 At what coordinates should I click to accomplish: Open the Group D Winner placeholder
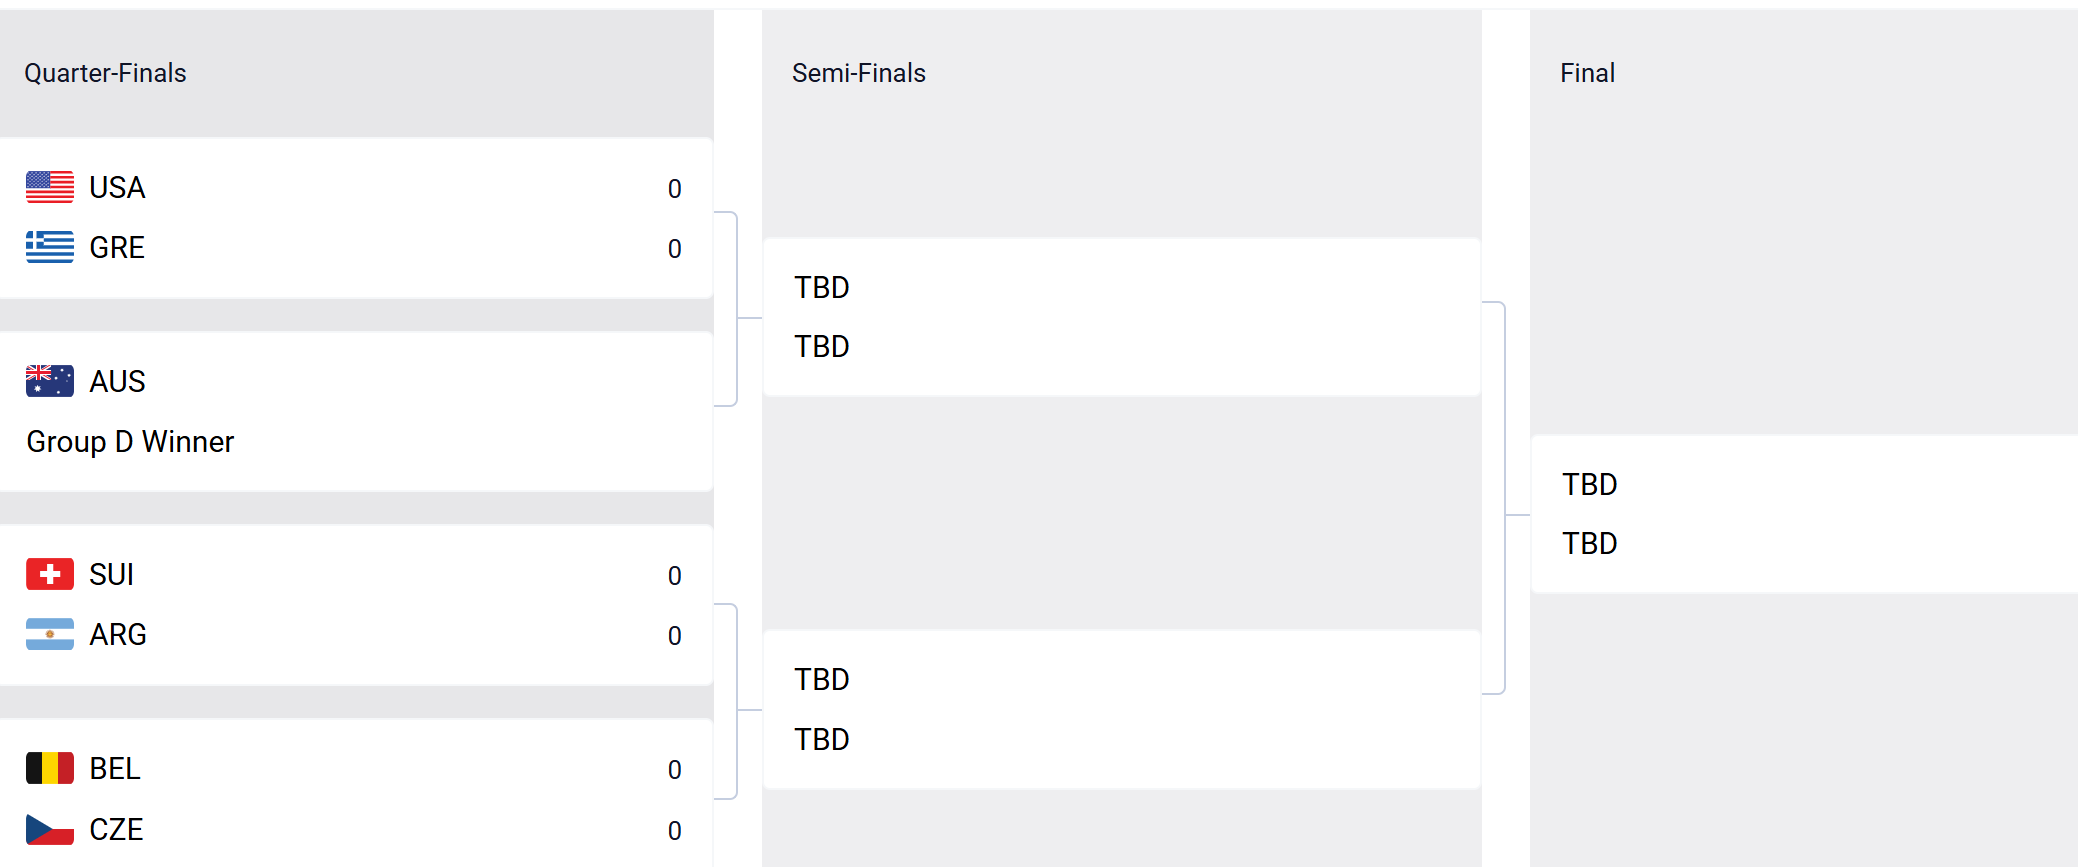click(x=130, y=441)
